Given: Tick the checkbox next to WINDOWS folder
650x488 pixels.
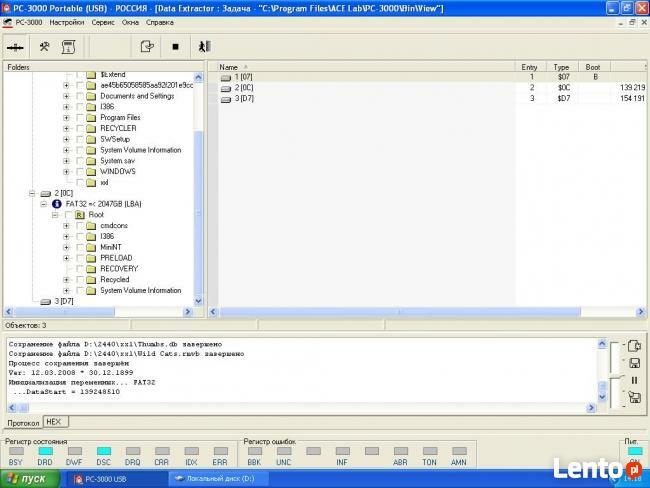Looking at the screenshot, I should click(79, 172).
